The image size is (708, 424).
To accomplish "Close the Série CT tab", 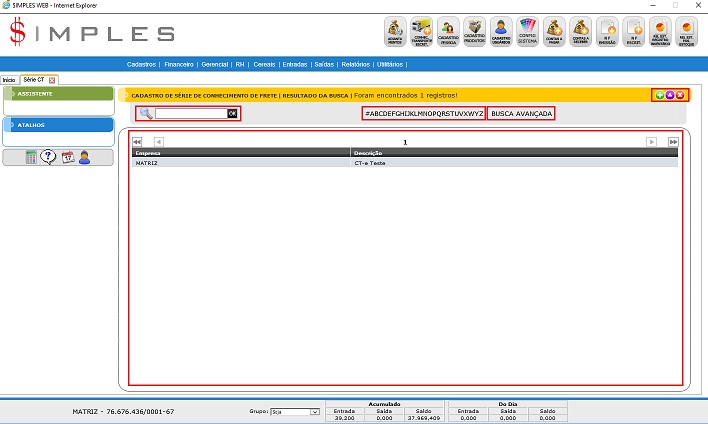I will pyautogui.click(x=52, y=79).
